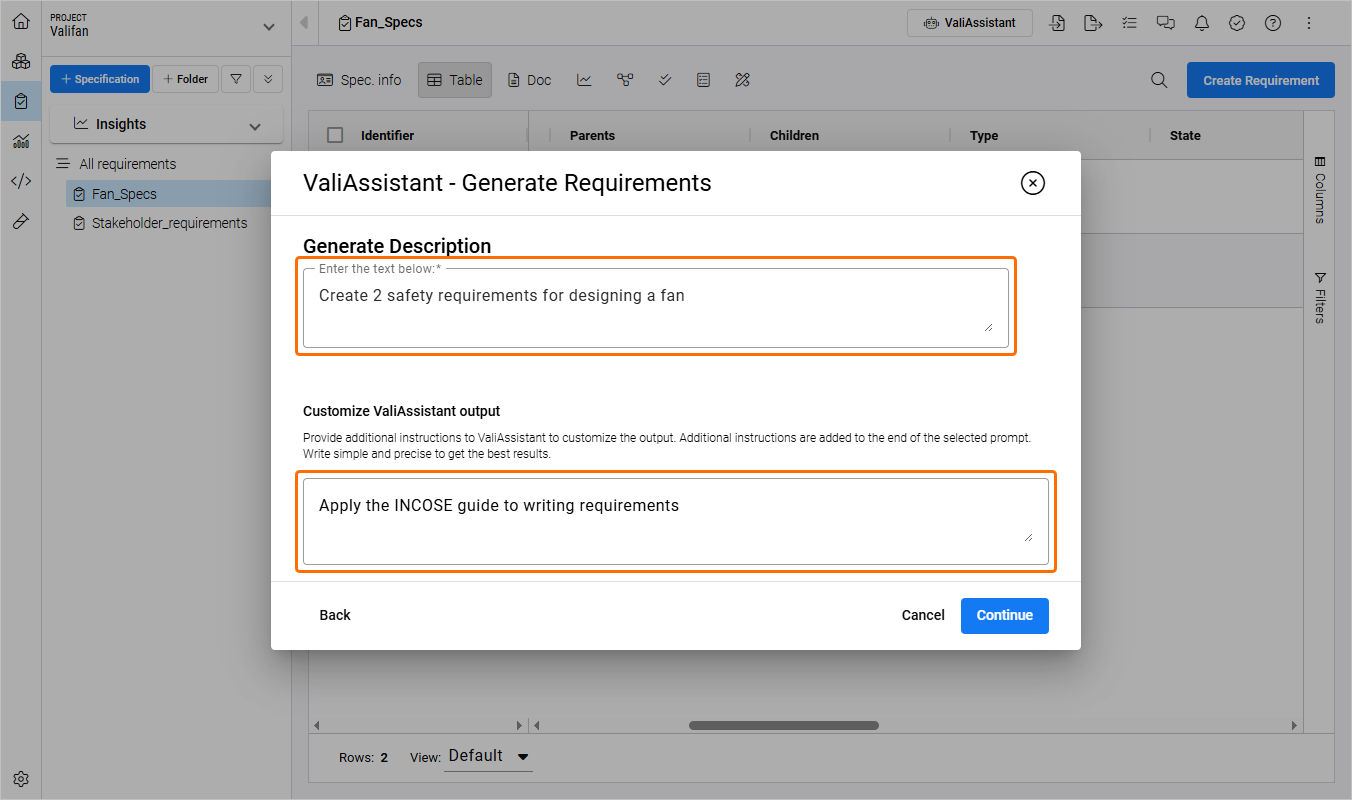Switch to the Doc tab
The width and height of the screenshot is (1352, 800).
pos(529,80)
